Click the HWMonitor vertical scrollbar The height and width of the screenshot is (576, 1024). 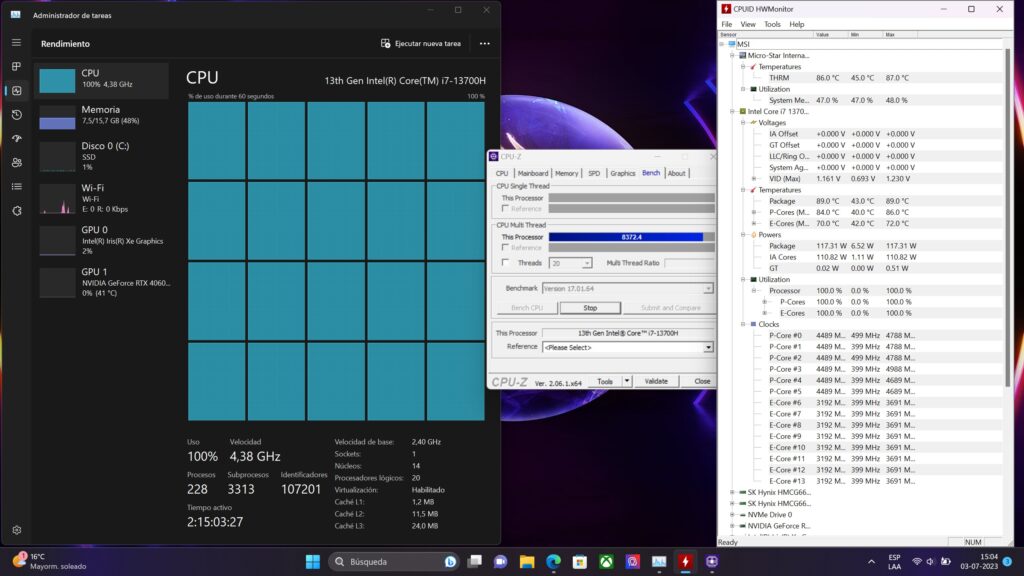pos(1008,216)
